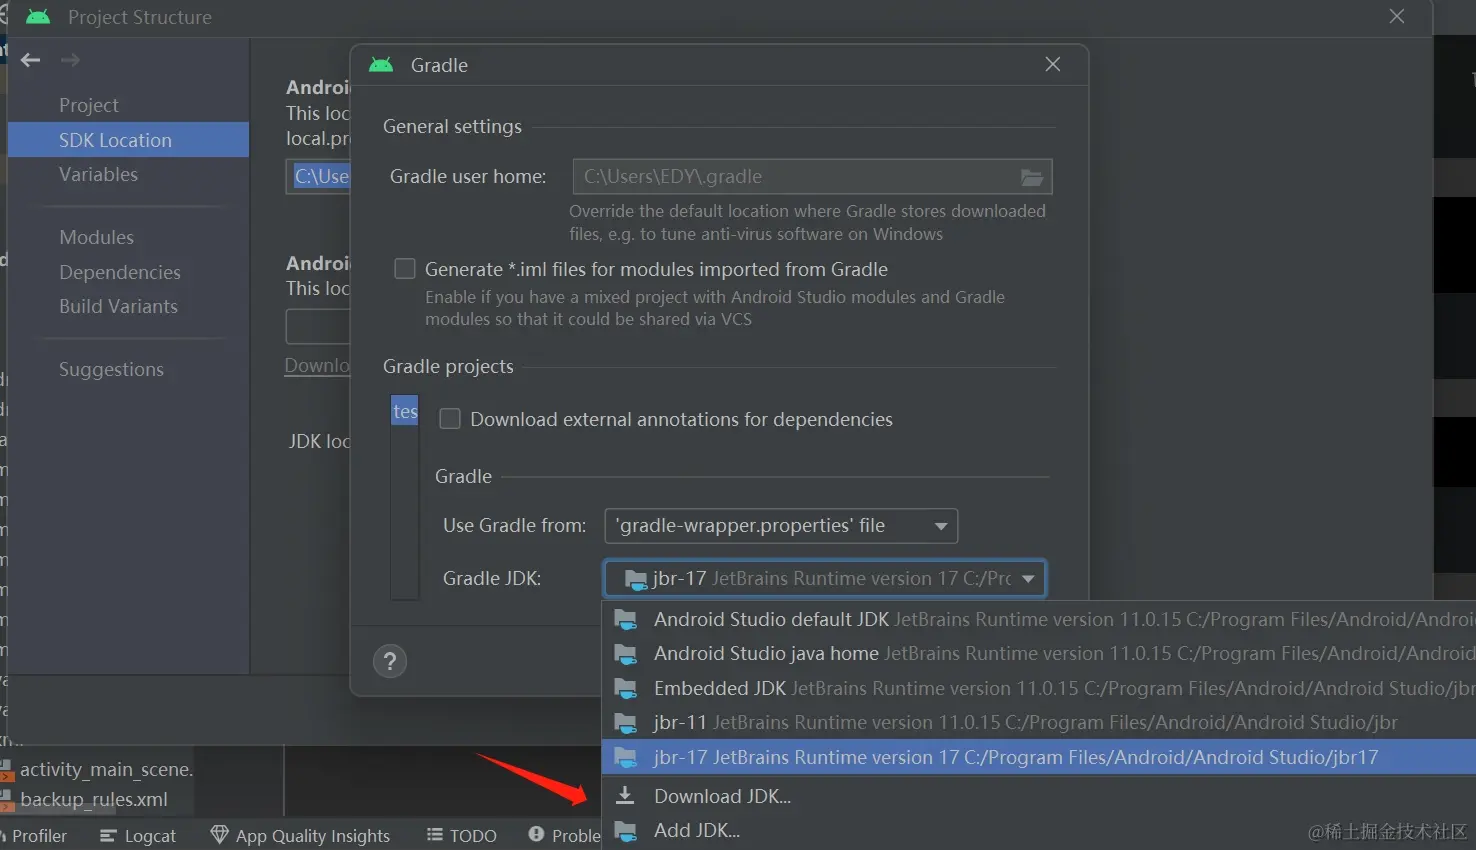
Task: Click folder icon of jbr-11 entry
Action: [626, 723]
